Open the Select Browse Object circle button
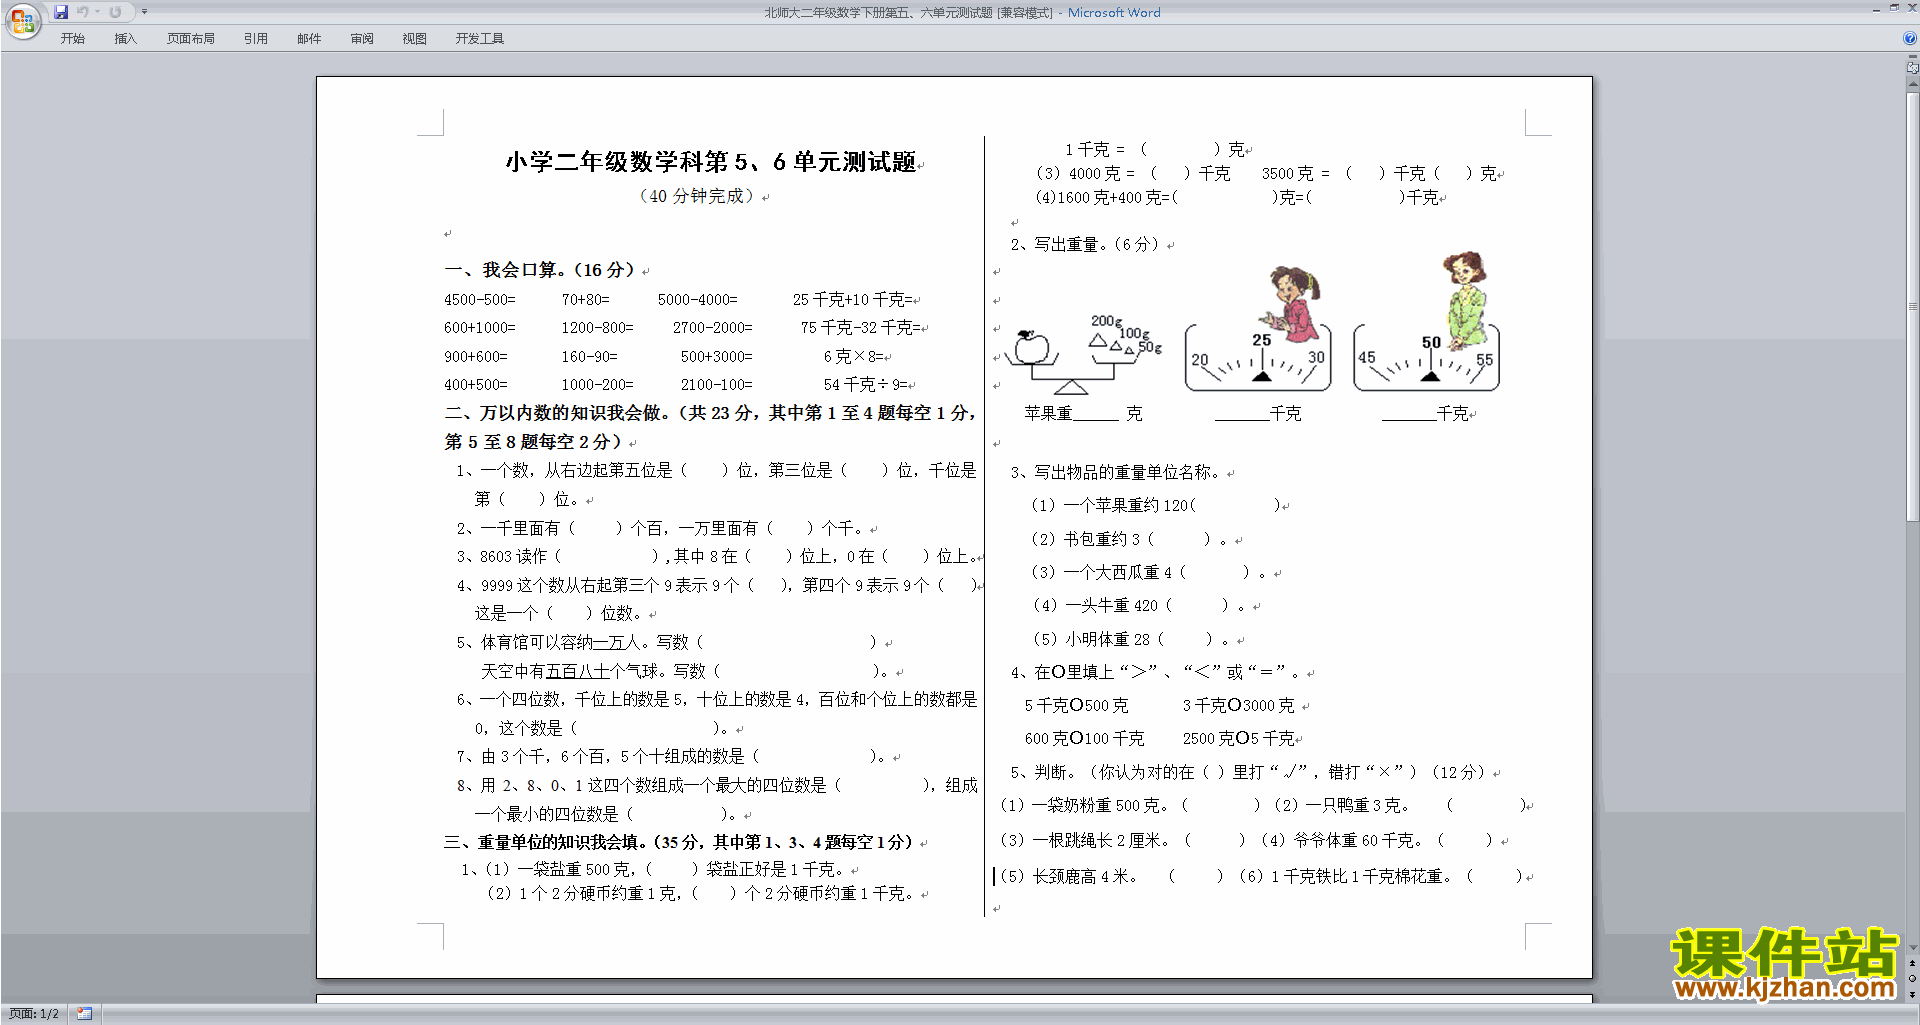1920x1025 pixels. pyautogui.click(x=1913, y=979)
